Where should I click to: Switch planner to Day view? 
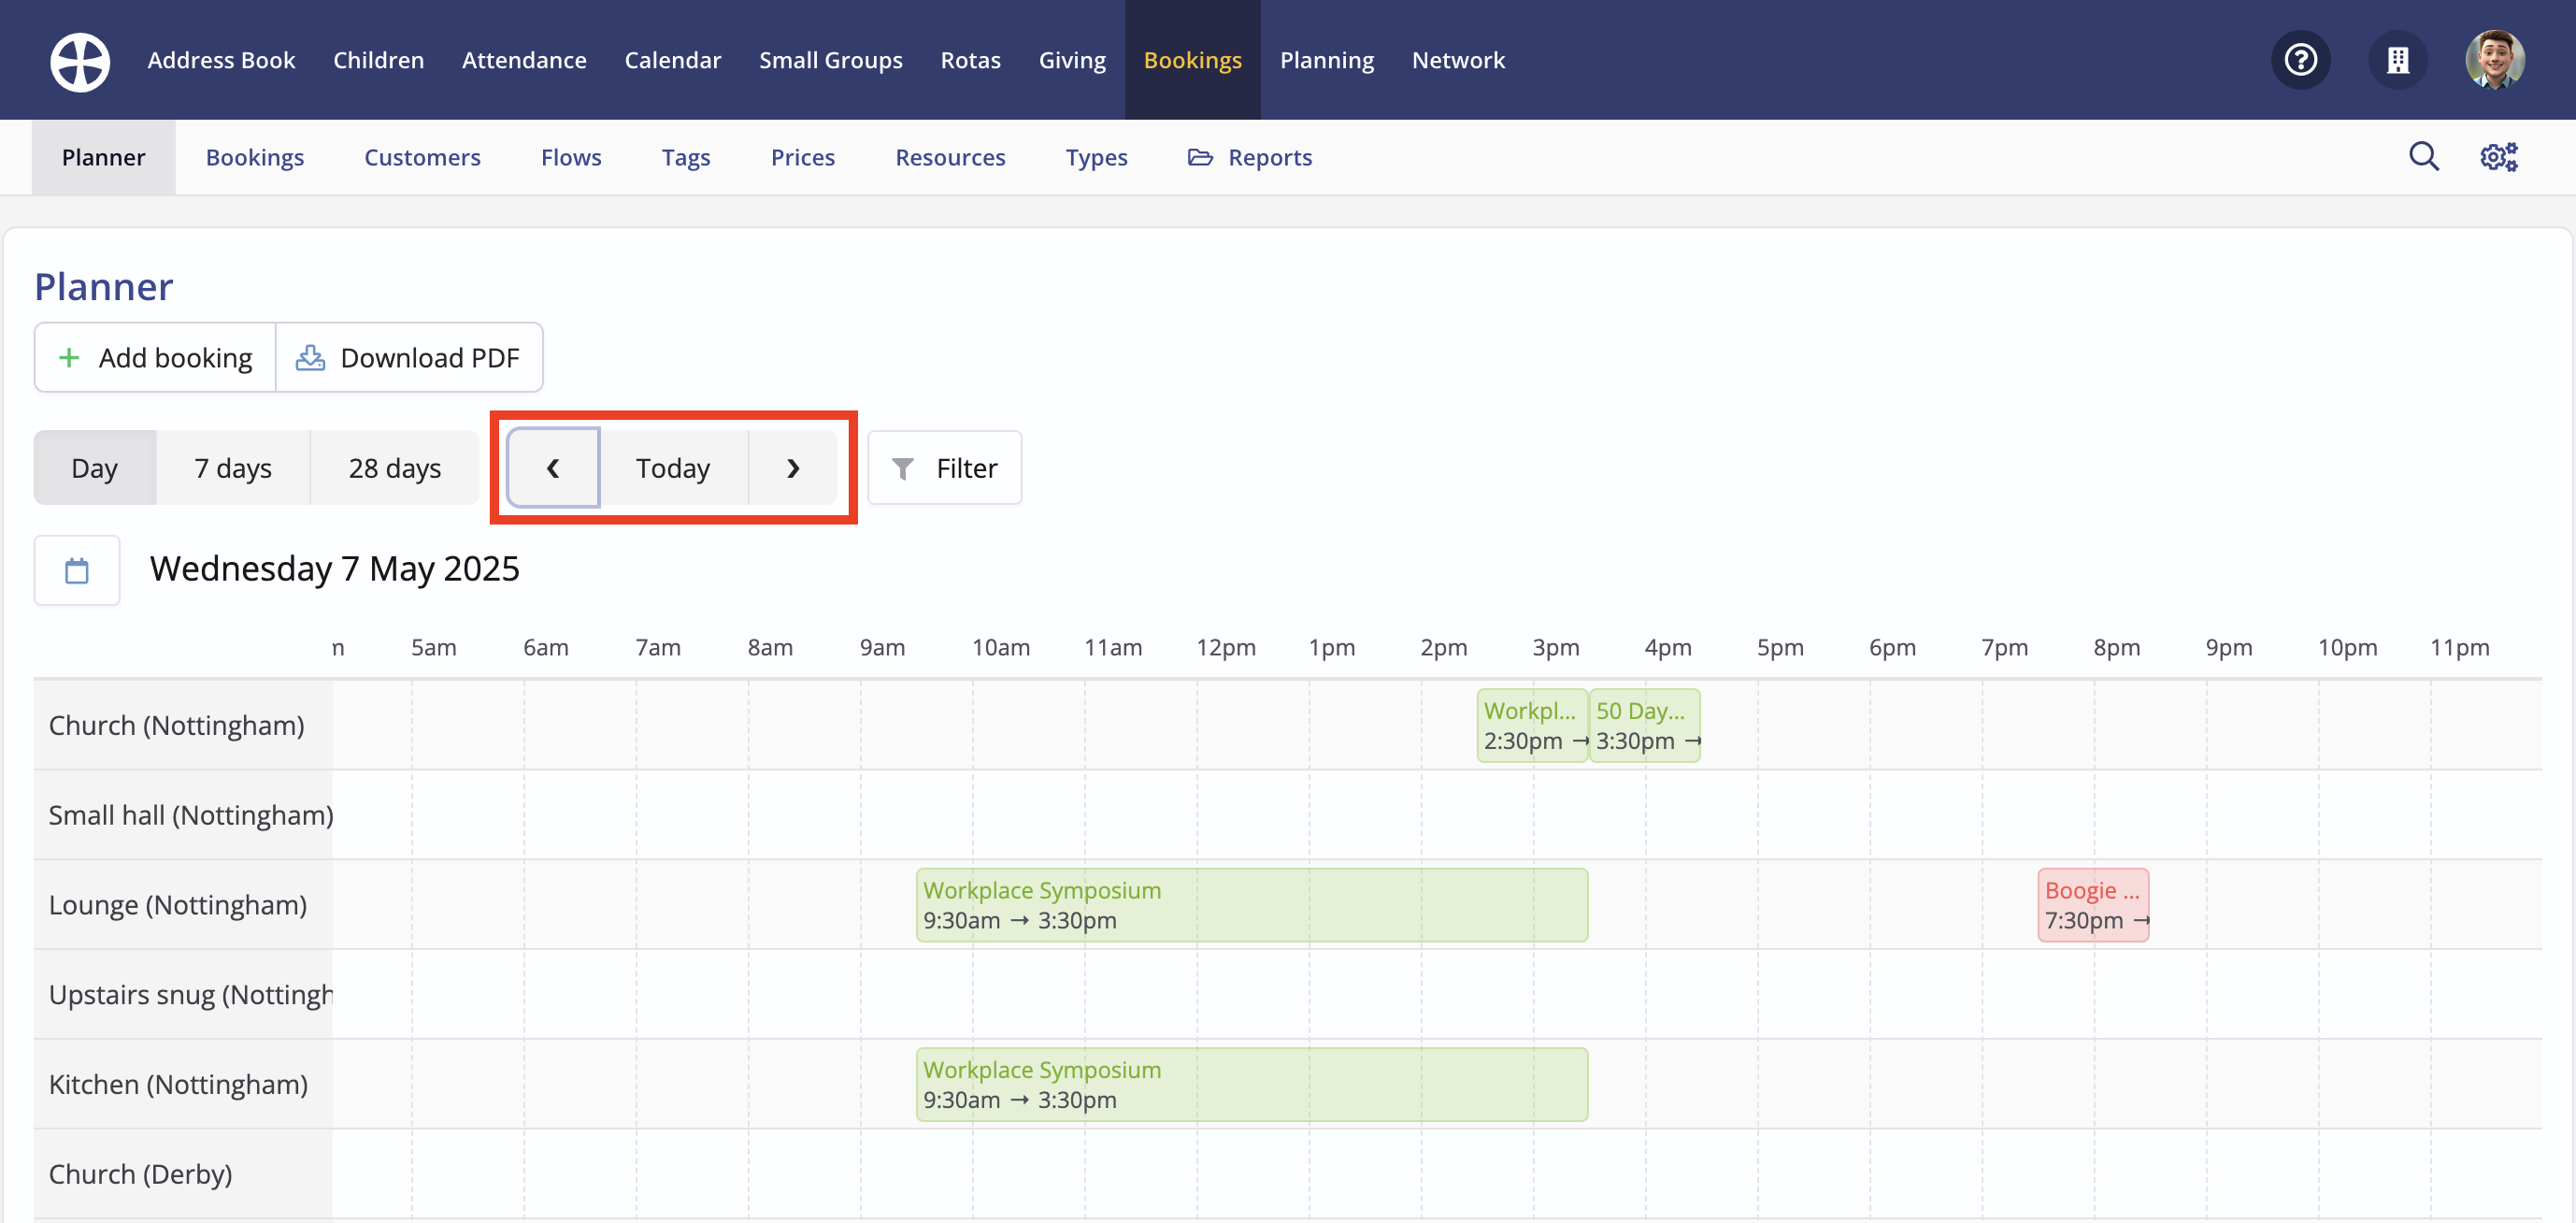tap(95, 468)
